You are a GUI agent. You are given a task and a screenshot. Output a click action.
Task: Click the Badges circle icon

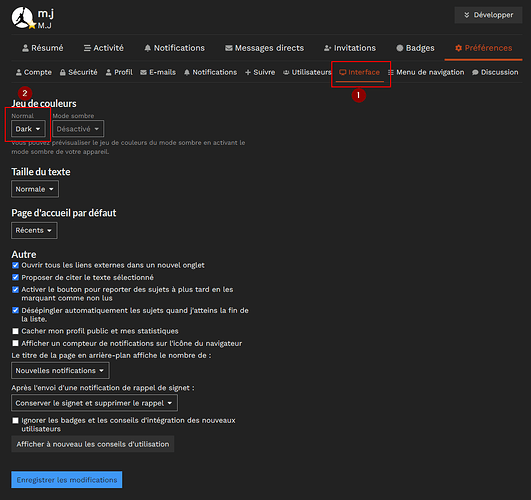coord(400,48)
